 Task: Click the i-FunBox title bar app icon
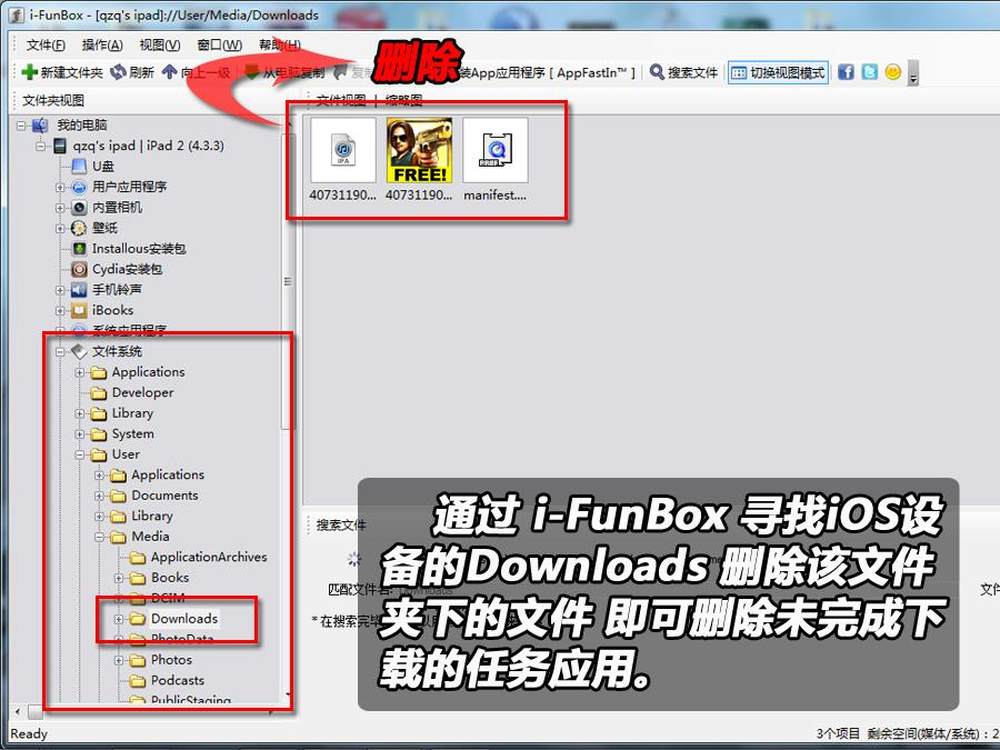tap(18, 15)
